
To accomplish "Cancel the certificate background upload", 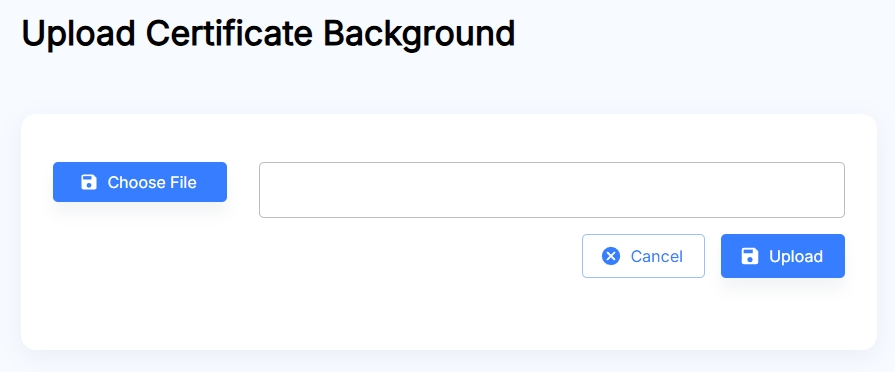I will pos(643,256).
